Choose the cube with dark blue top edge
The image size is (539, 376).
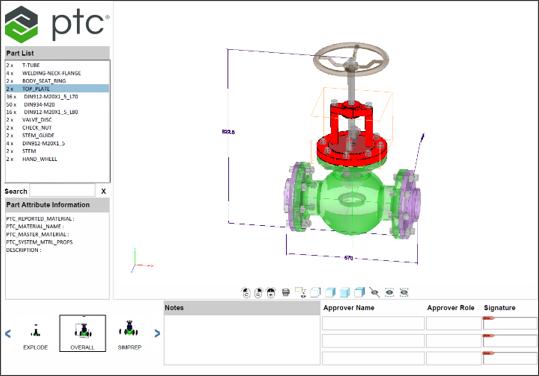(x=360, y=292)
